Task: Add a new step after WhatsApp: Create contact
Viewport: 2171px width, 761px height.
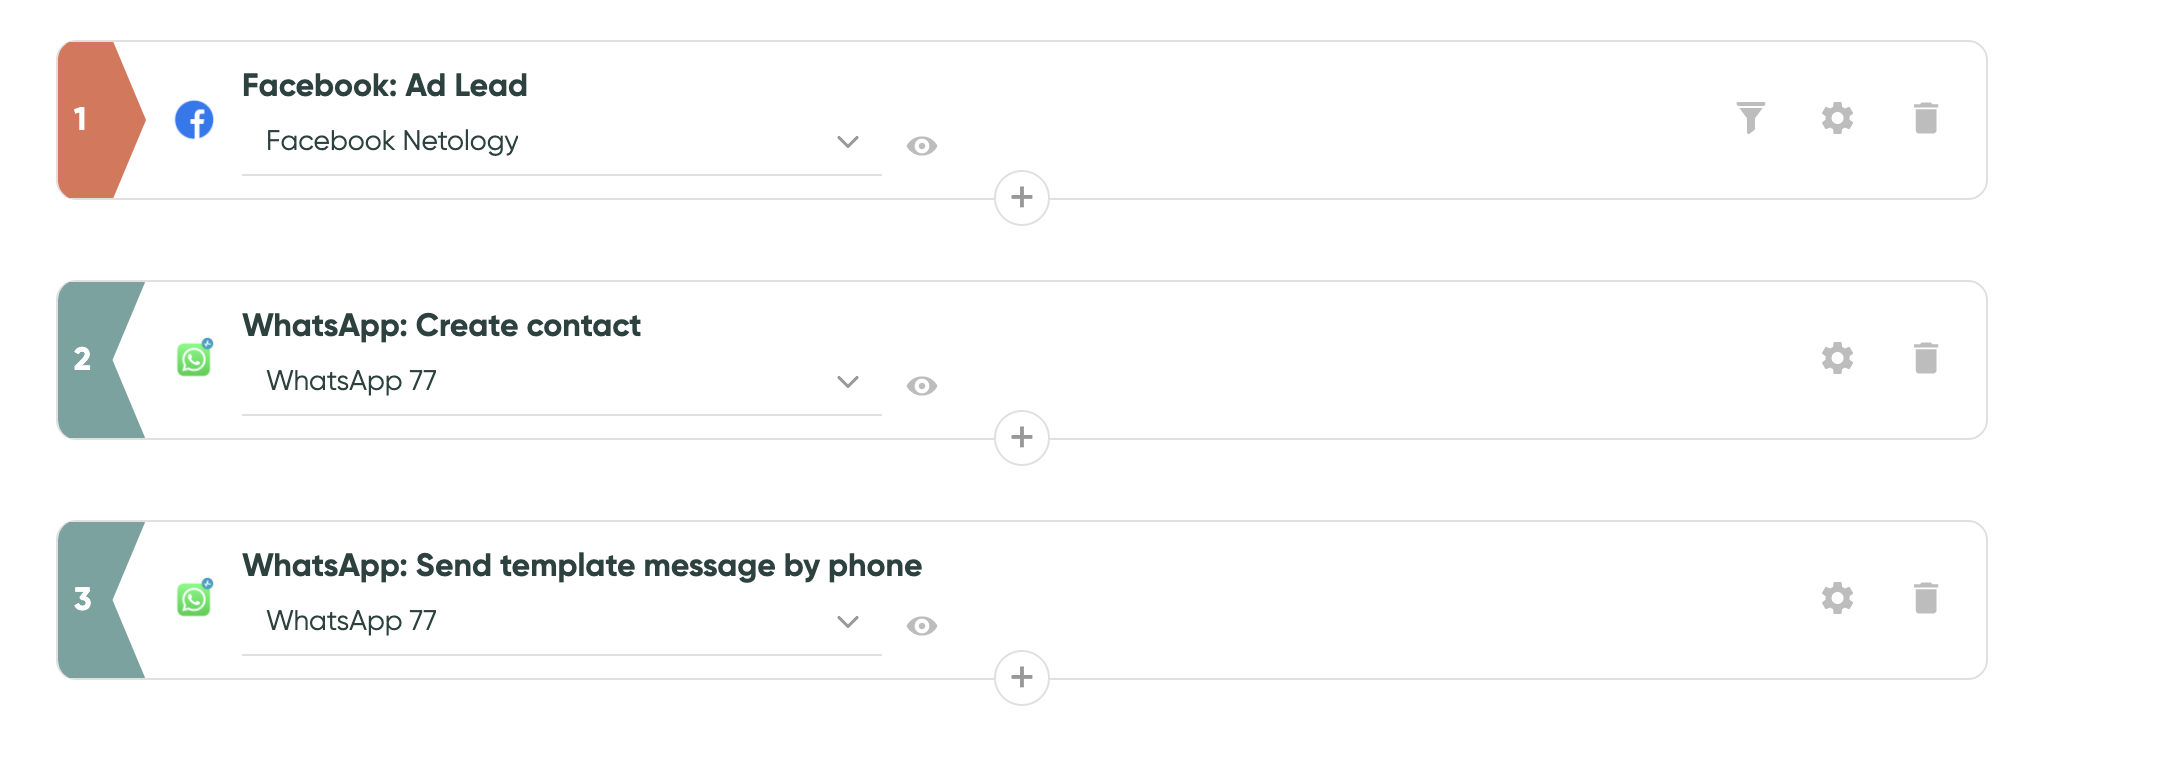Action: (x=1022, y=437)
